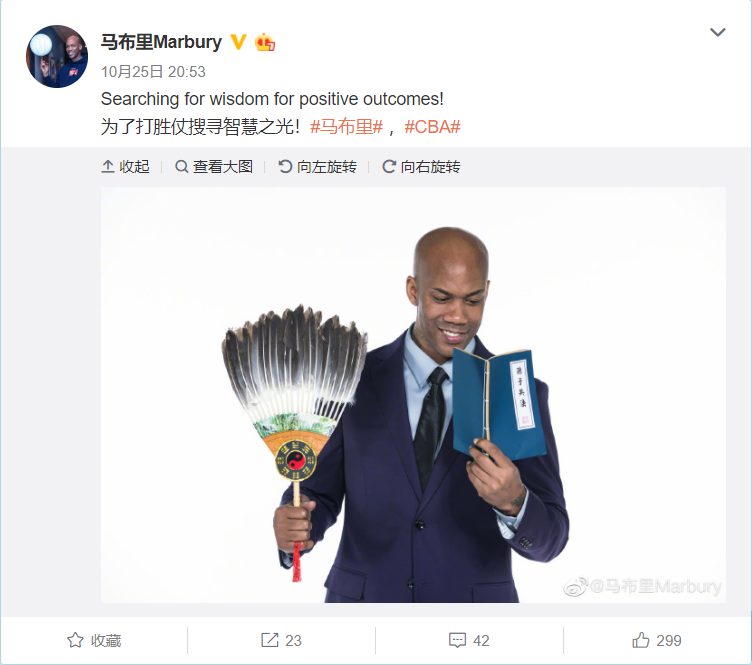This screenshot has width=752, height=665.
Task: Open the post options chevron dropdown
Action: (717, 32)
